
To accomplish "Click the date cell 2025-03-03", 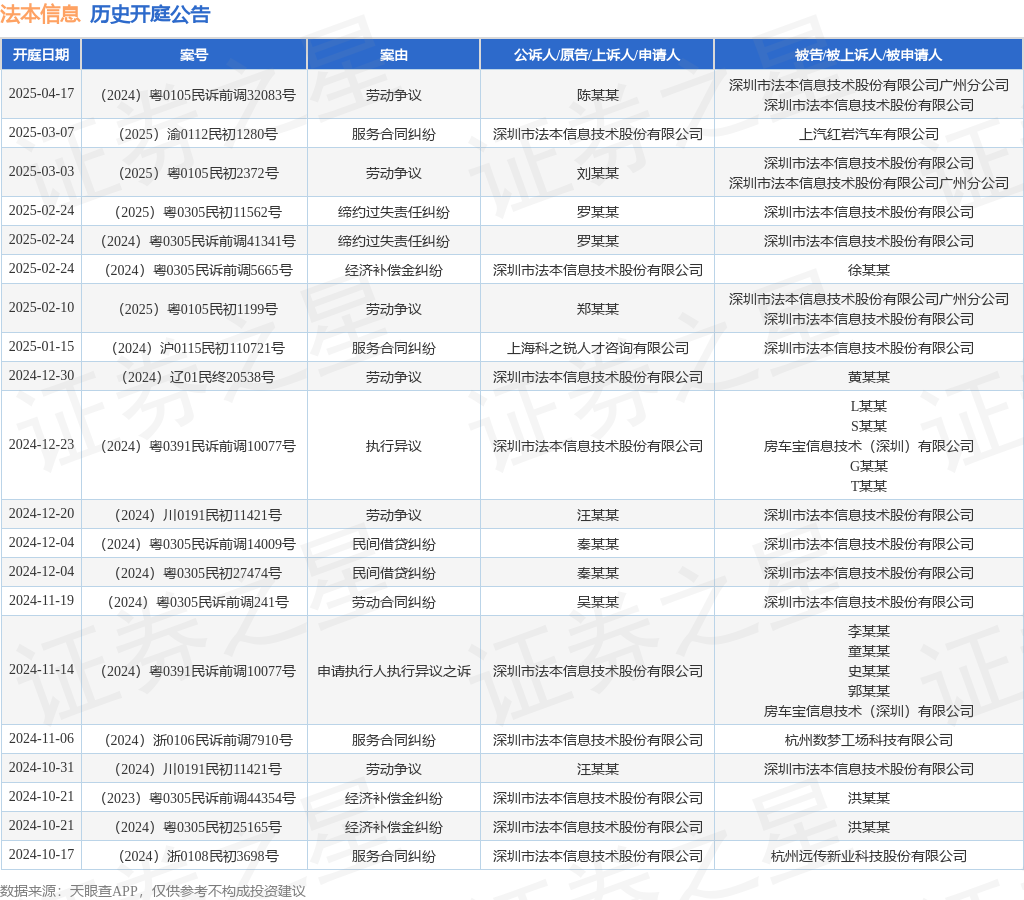I will [x=41, y=171].
